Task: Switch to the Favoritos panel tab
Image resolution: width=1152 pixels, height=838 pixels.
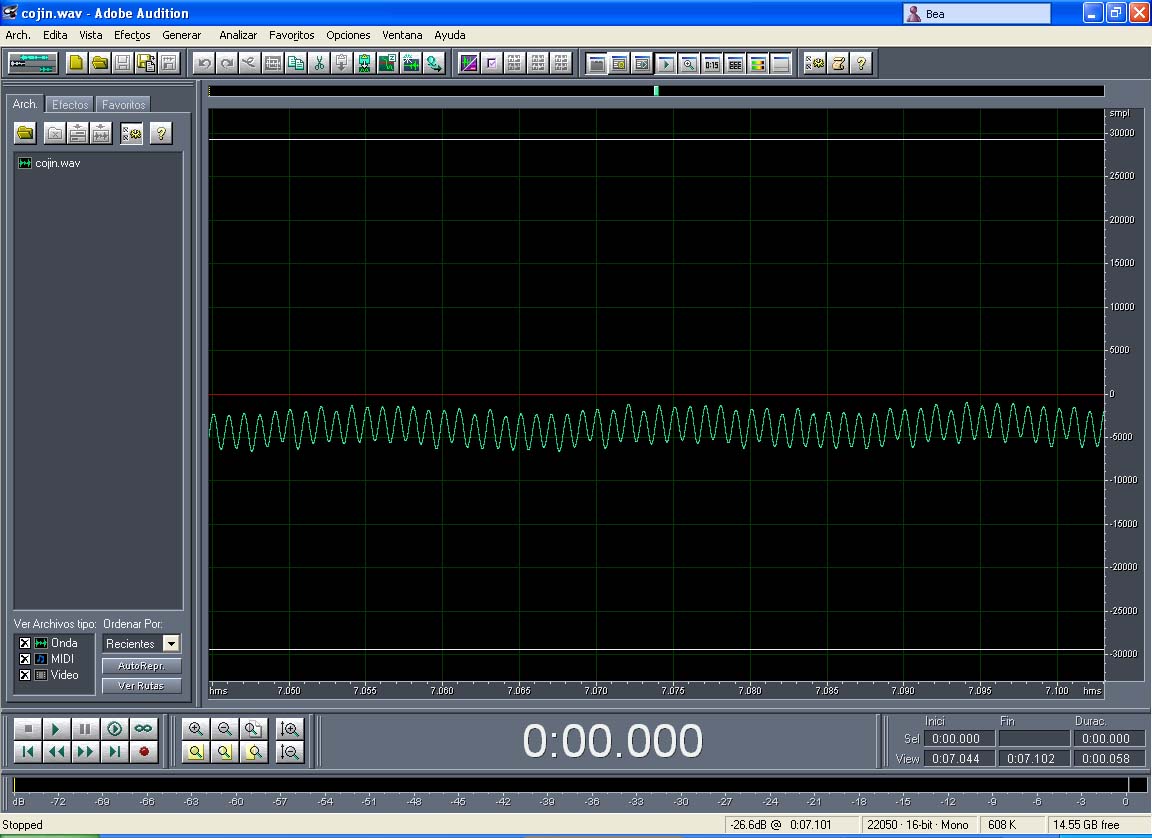Action: (123, 104)
